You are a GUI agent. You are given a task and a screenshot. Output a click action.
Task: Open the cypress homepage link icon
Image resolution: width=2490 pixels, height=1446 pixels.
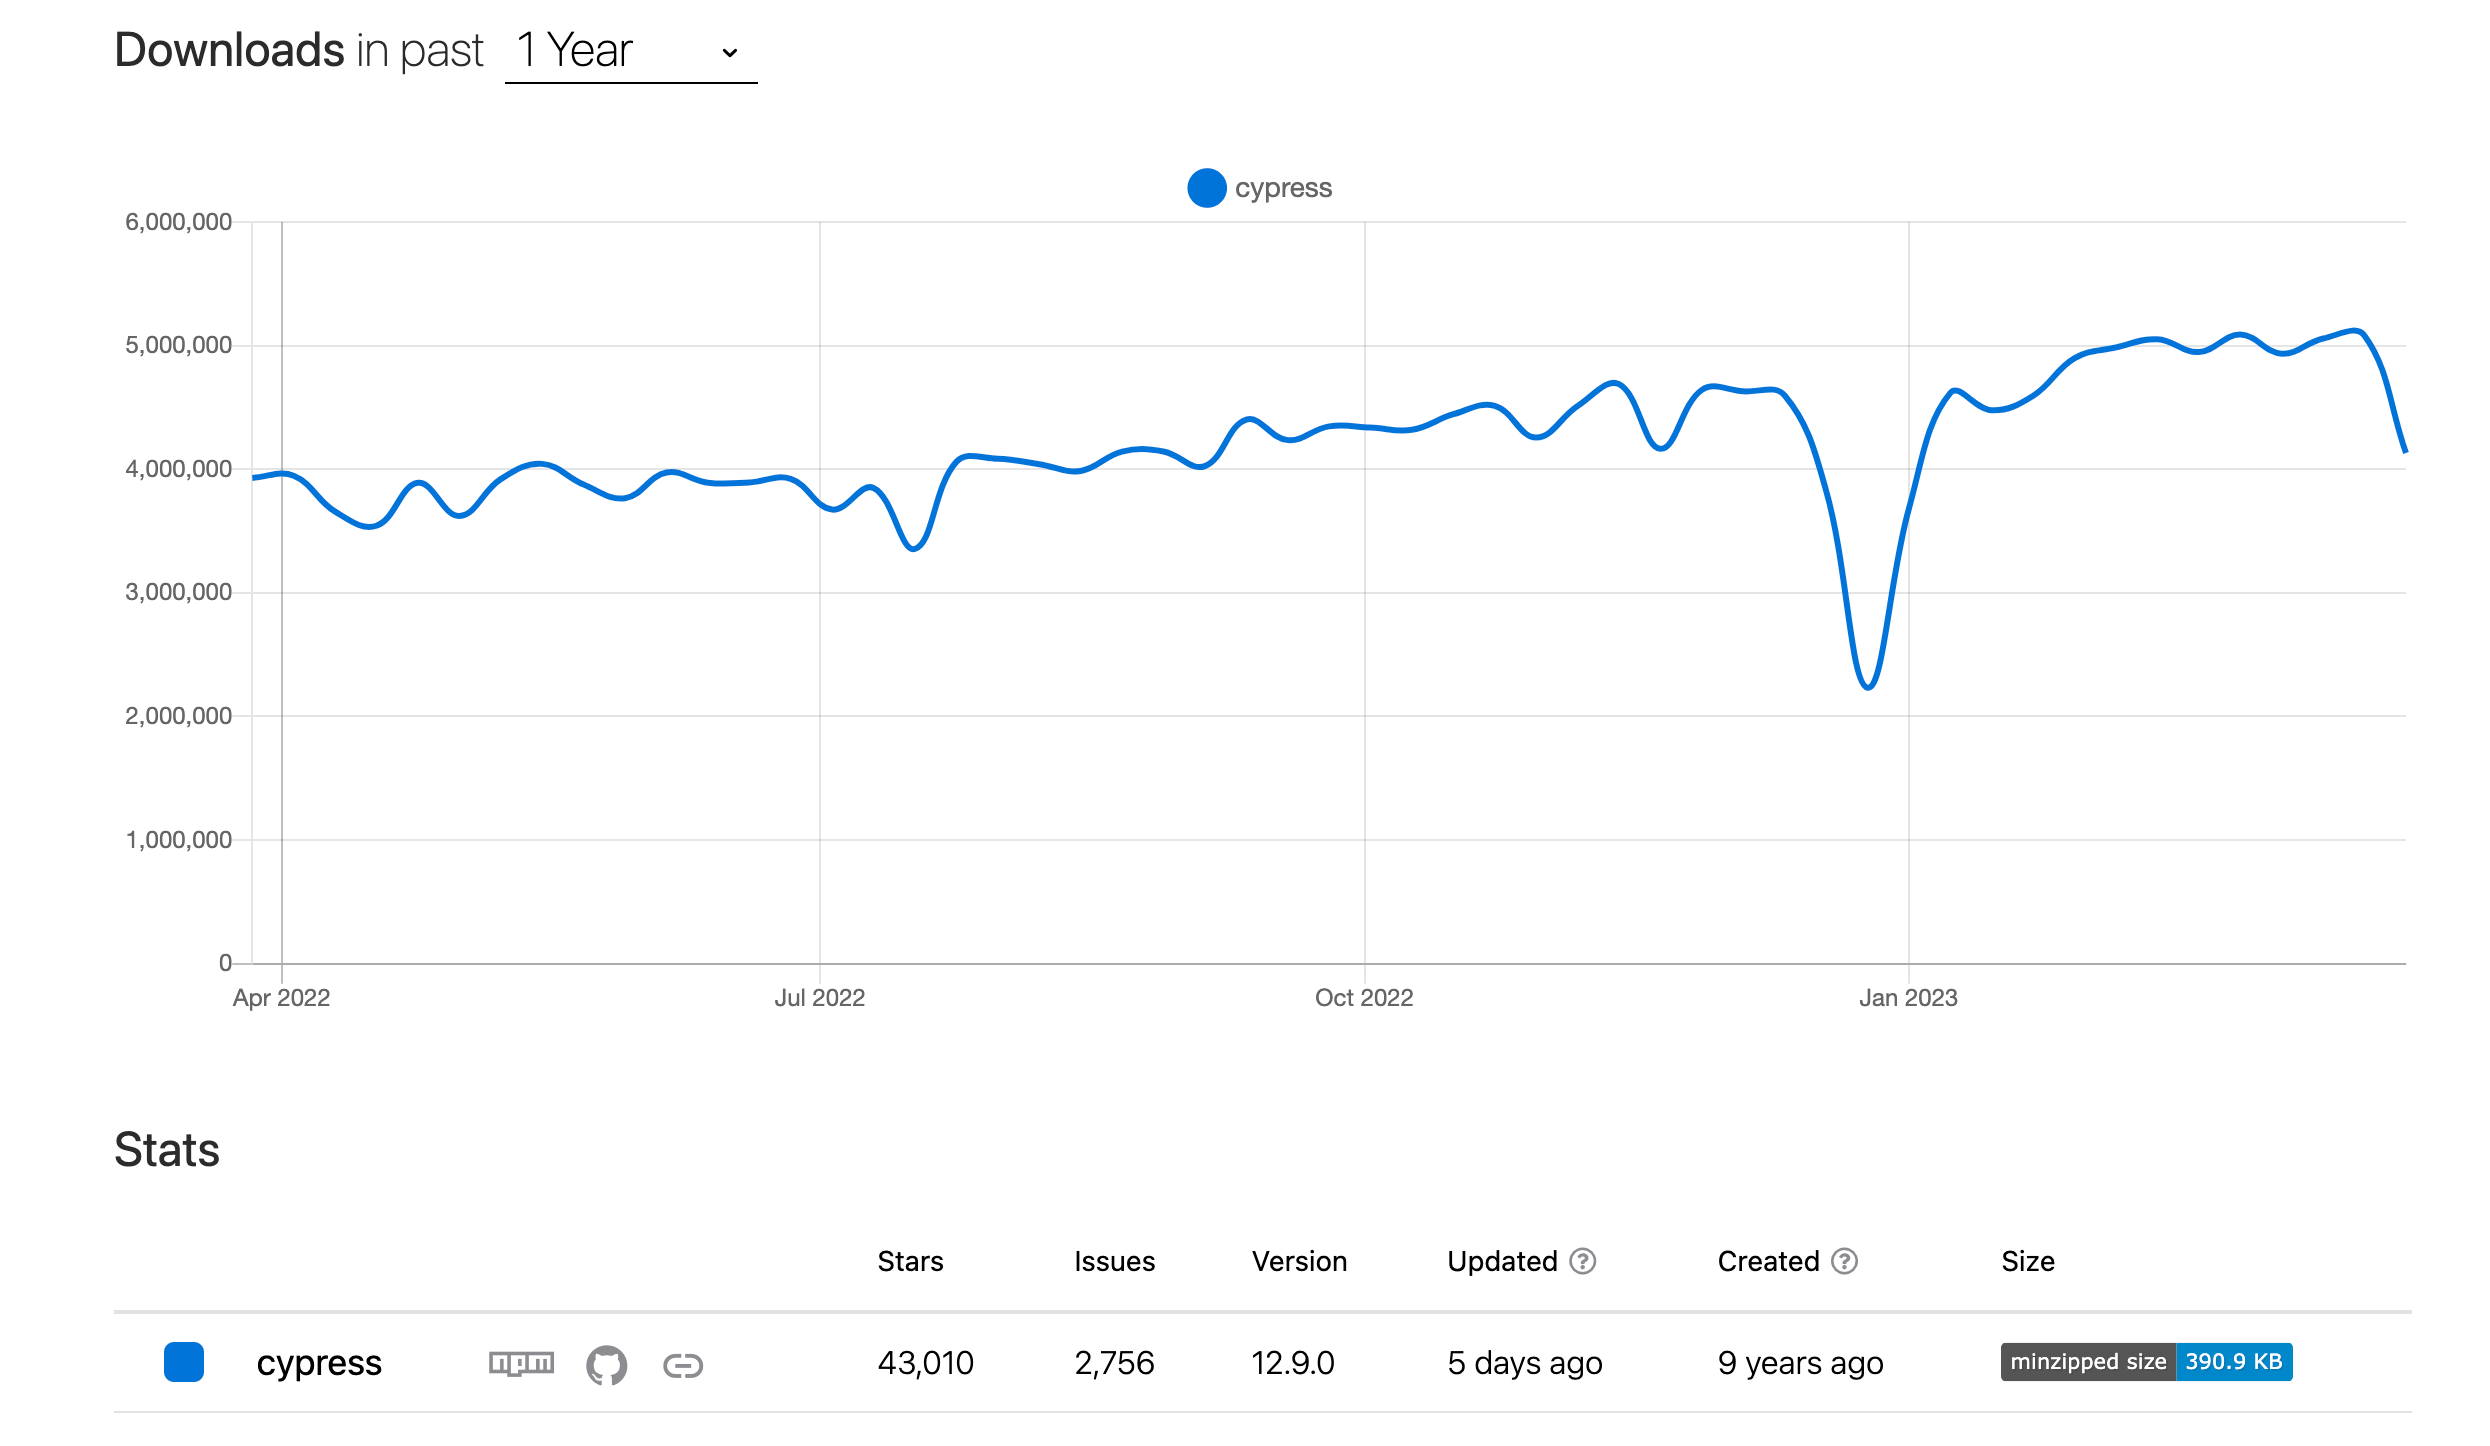click(x=683, y=1365)
